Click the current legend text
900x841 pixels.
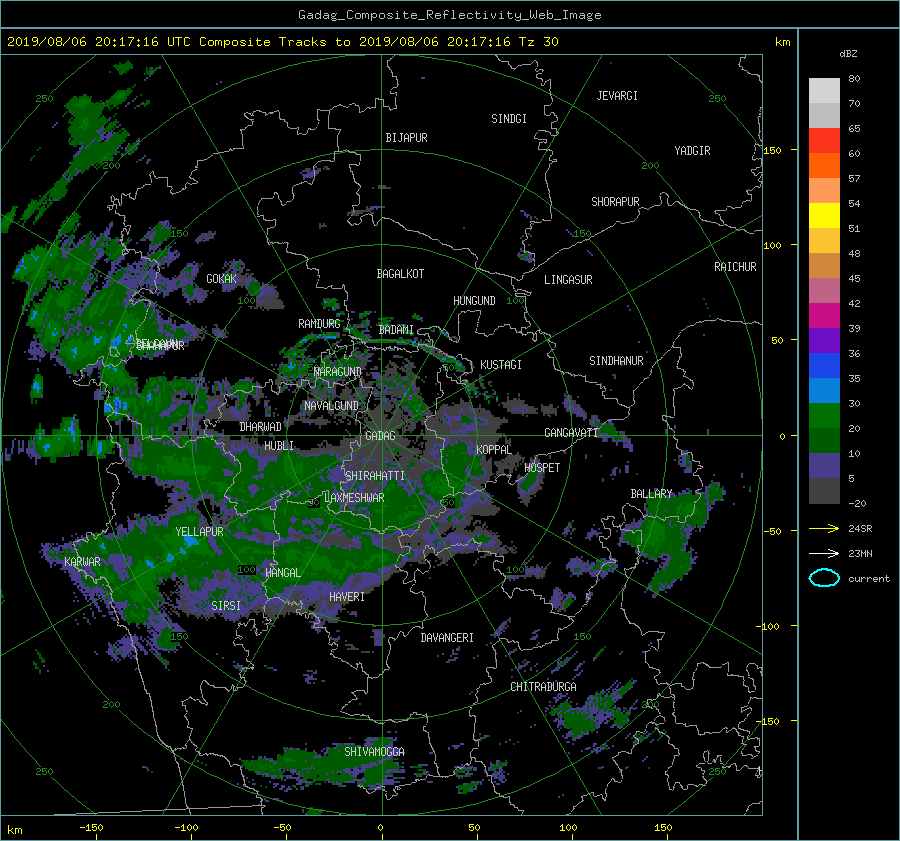click(x=868, y=579)
